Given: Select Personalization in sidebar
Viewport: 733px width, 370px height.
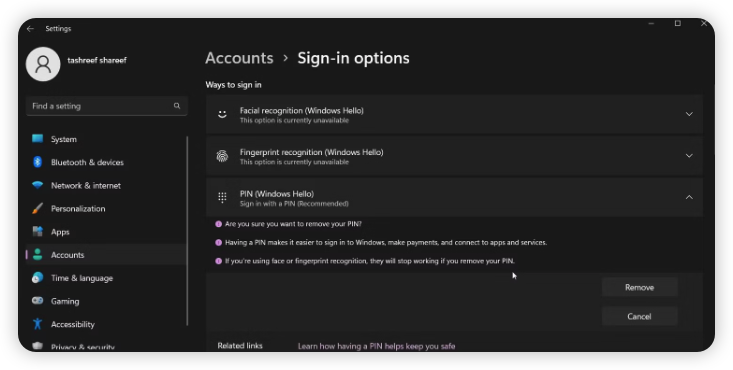Looking at the screenshot, I should coord(107,209).
